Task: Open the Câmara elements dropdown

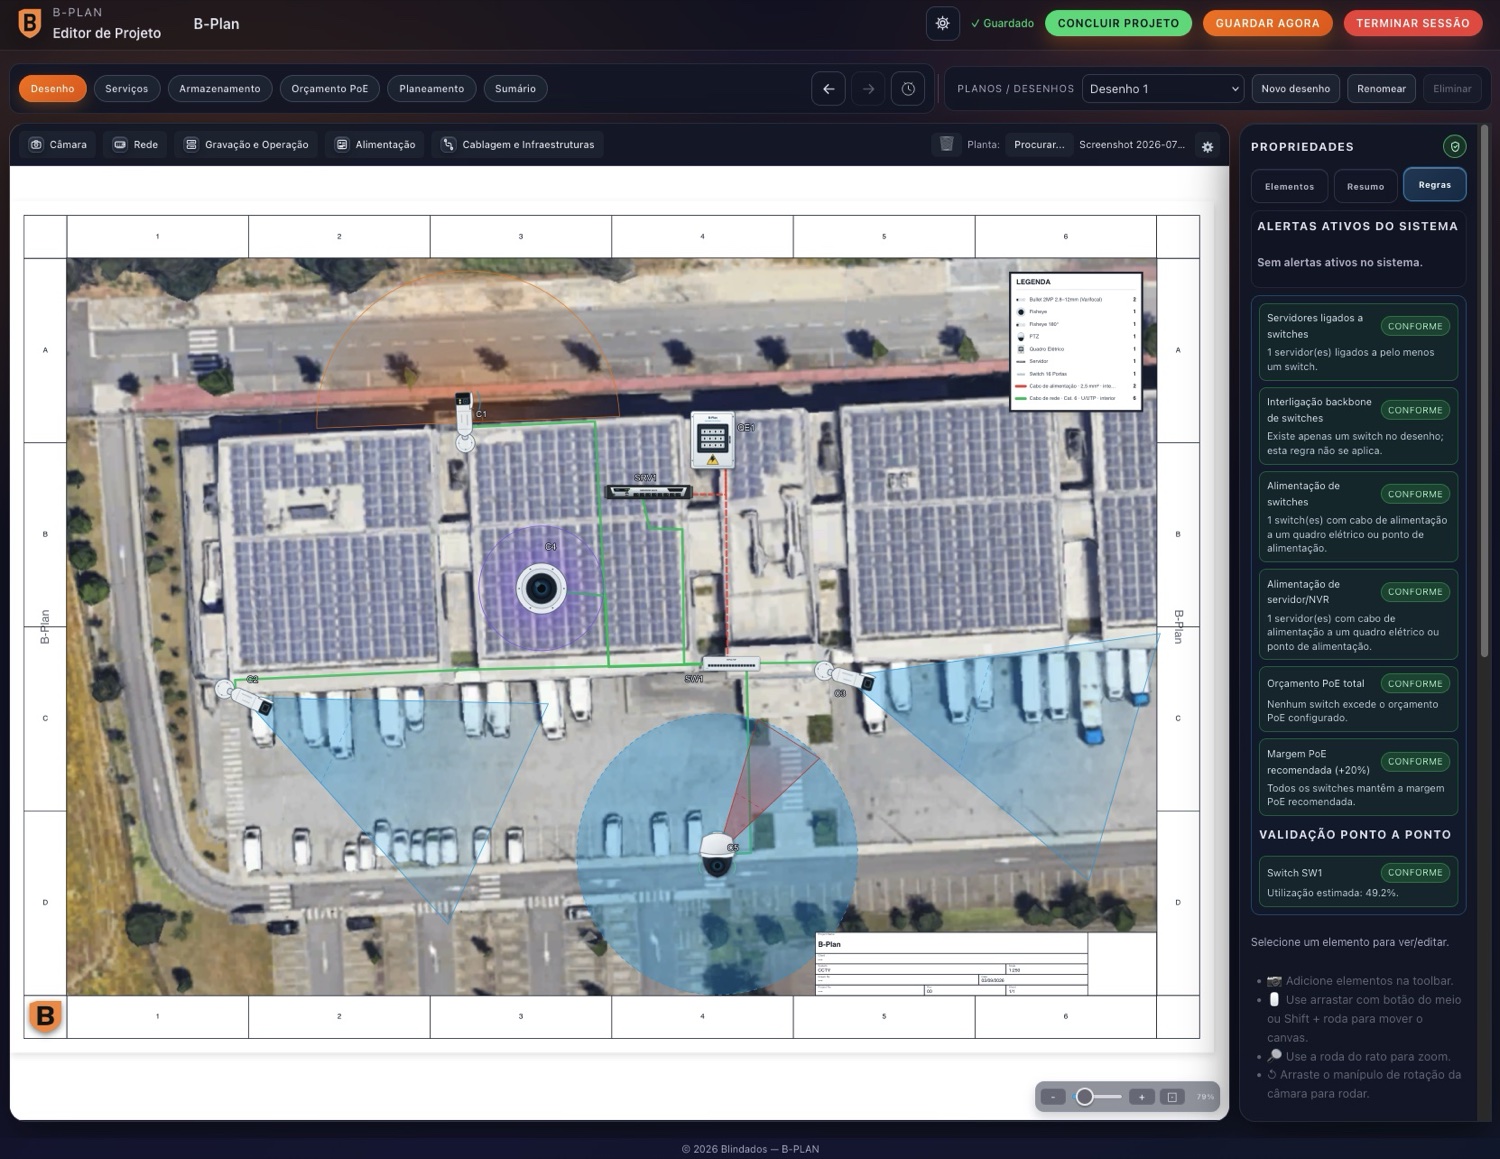Action: click(59, 145)
